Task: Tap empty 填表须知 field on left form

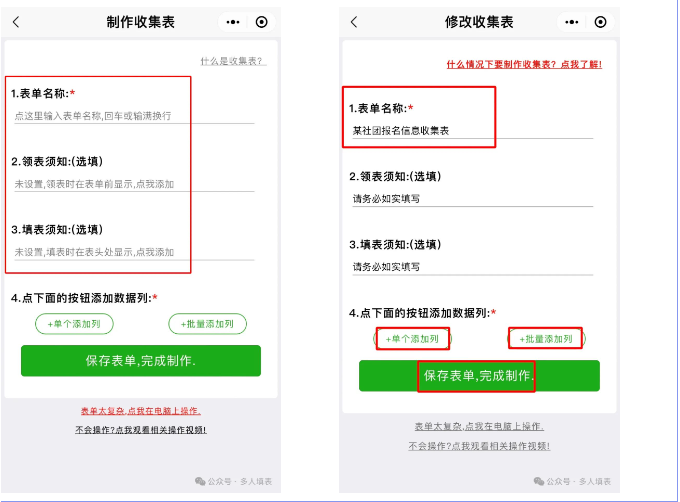Action: pos(134,252)
